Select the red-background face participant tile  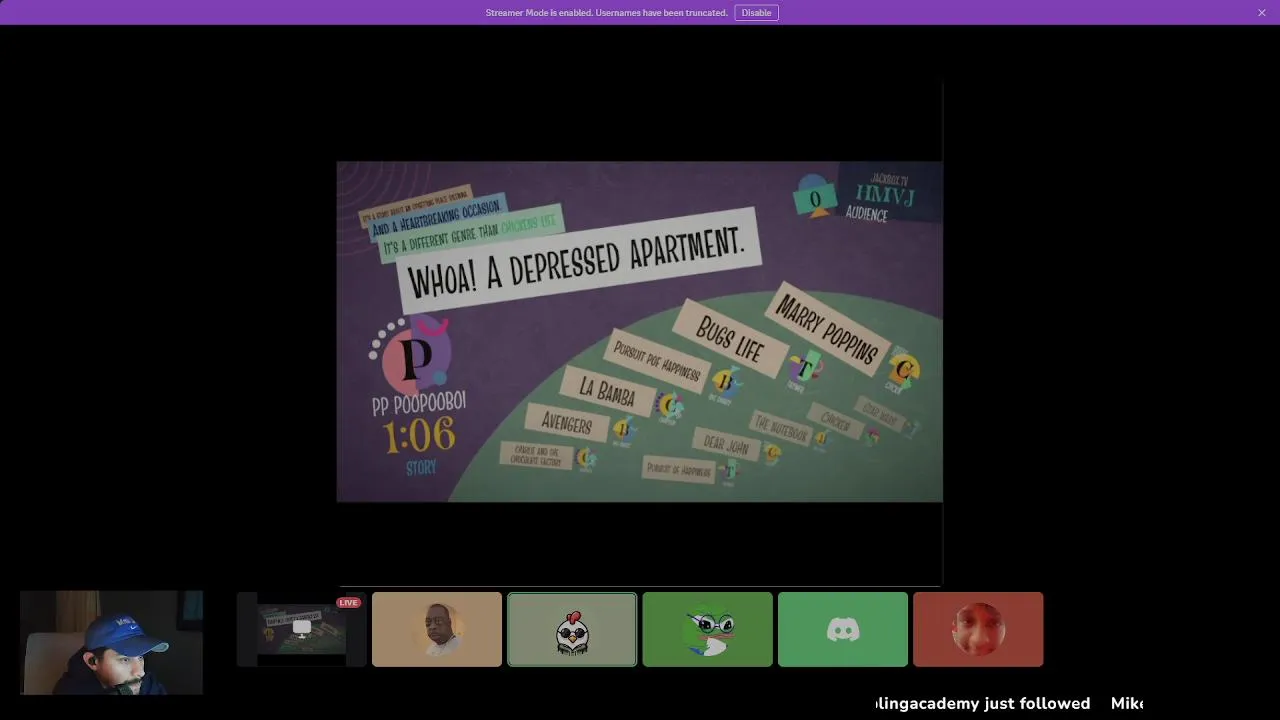(978, 629)
